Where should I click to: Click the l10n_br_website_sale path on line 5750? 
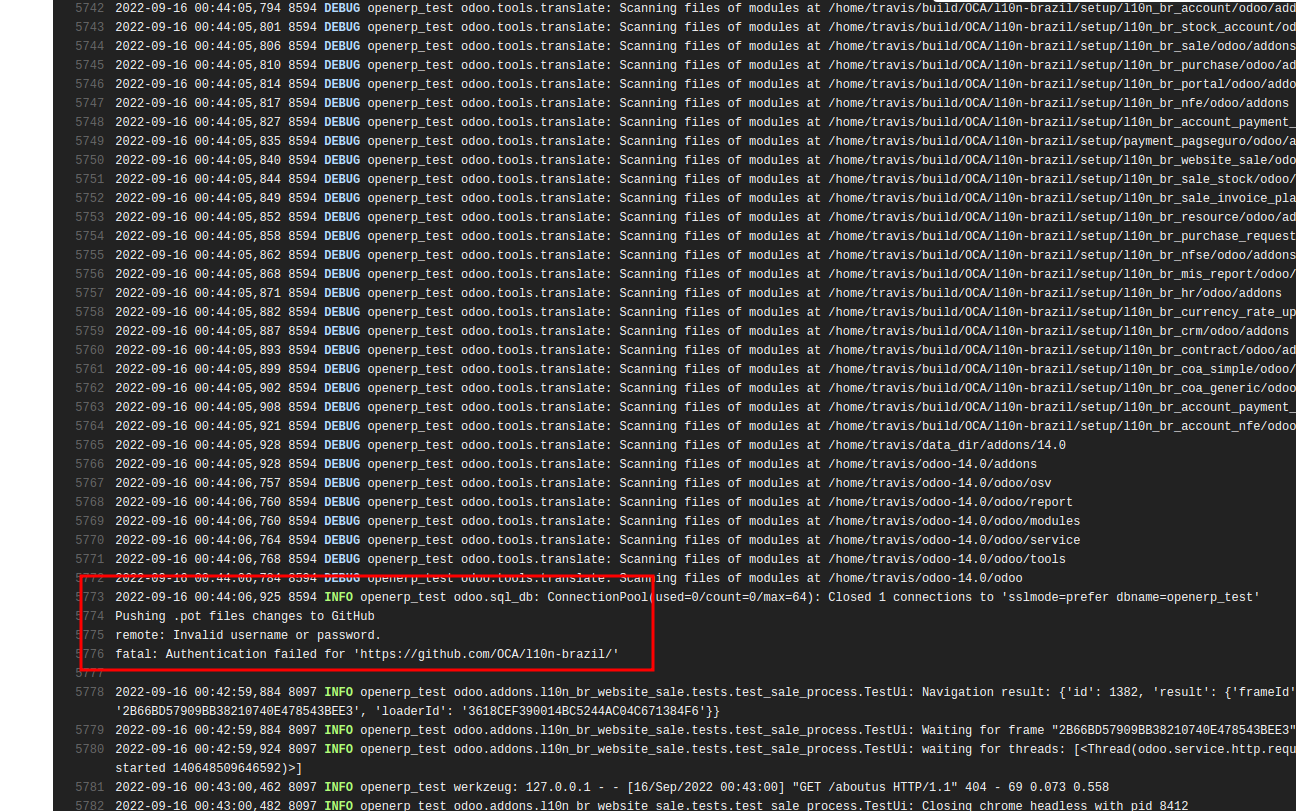1062,160
